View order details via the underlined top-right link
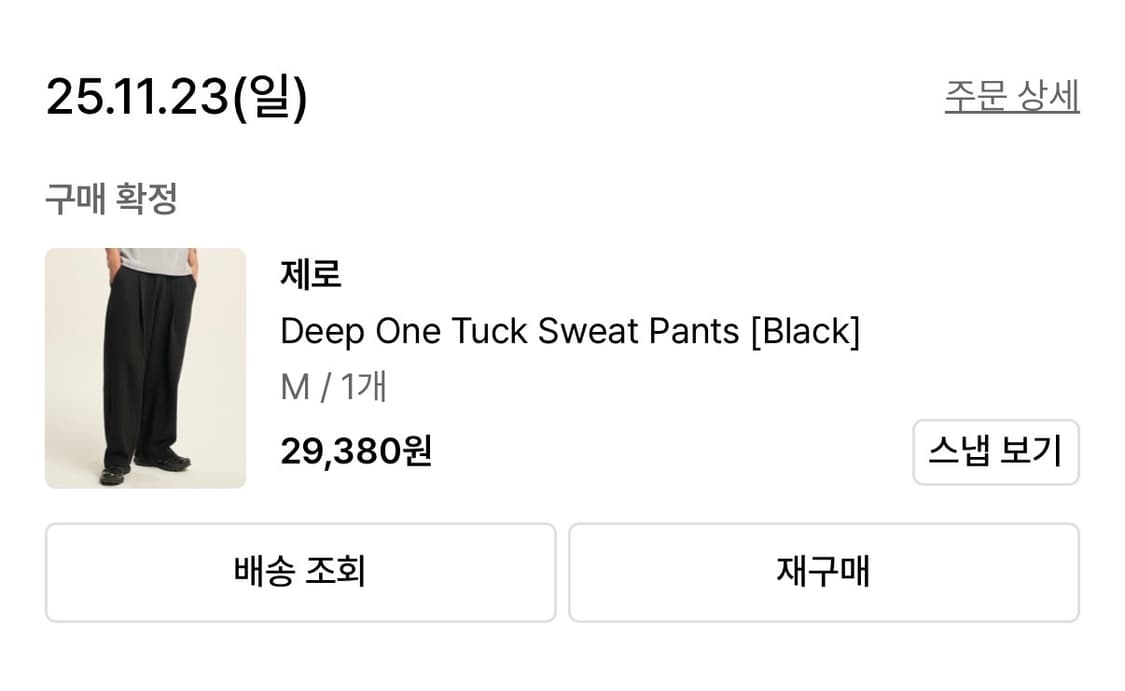The height and width of the screenshot is (691, 1125). [1013, 95]
